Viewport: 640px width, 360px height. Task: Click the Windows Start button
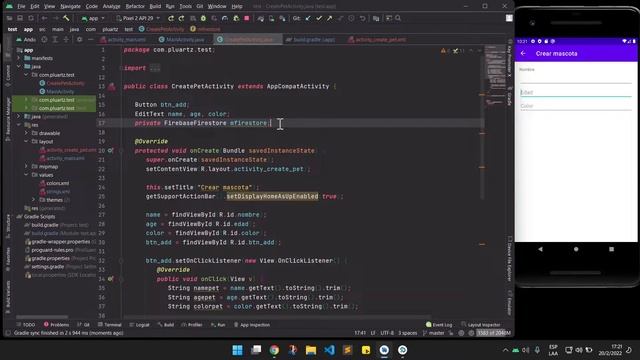(238, 350)
